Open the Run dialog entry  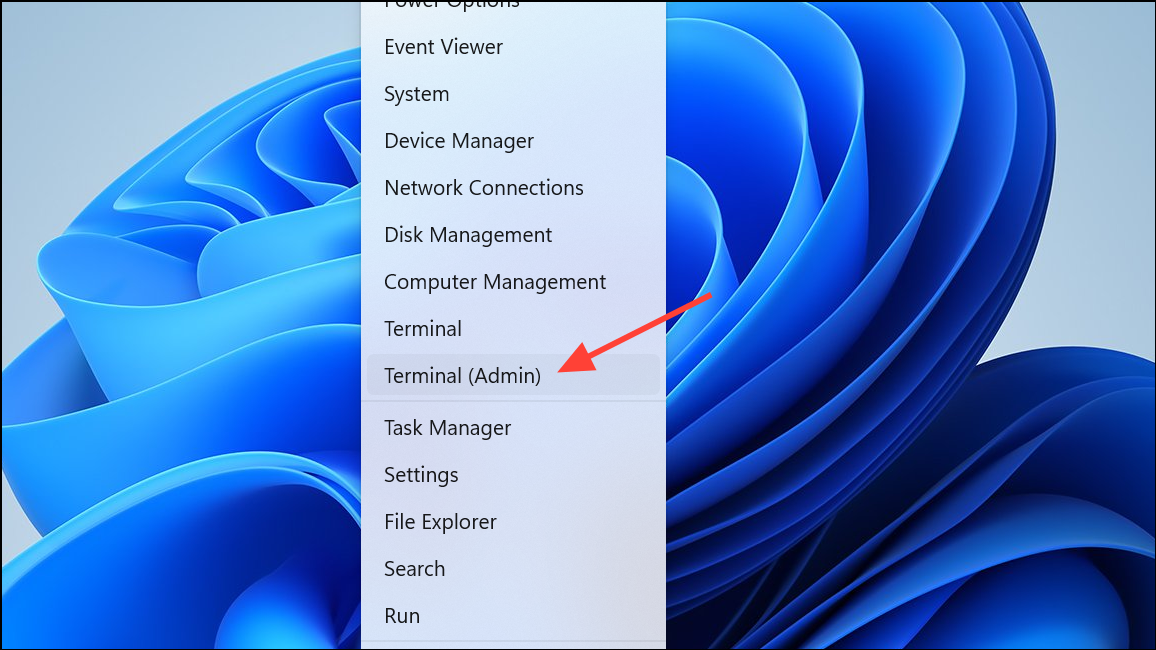coord(513,615)
